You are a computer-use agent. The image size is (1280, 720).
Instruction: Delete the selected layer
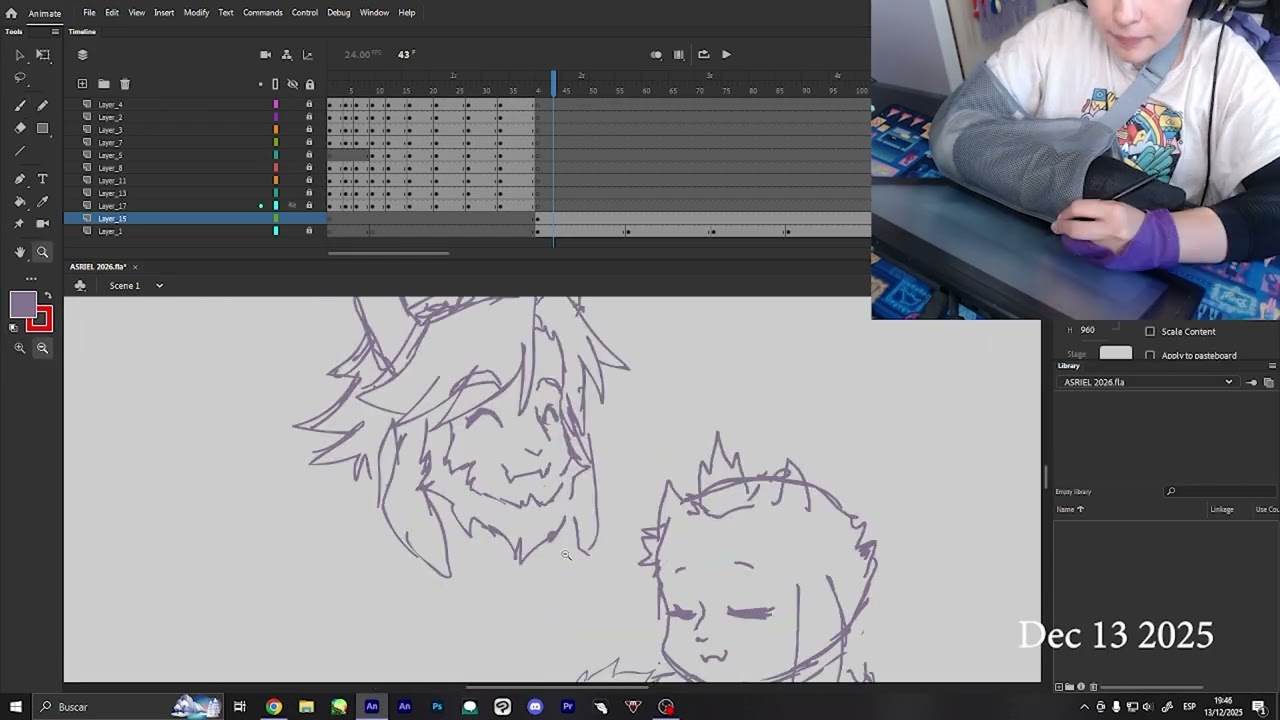[x=125, y=84]
